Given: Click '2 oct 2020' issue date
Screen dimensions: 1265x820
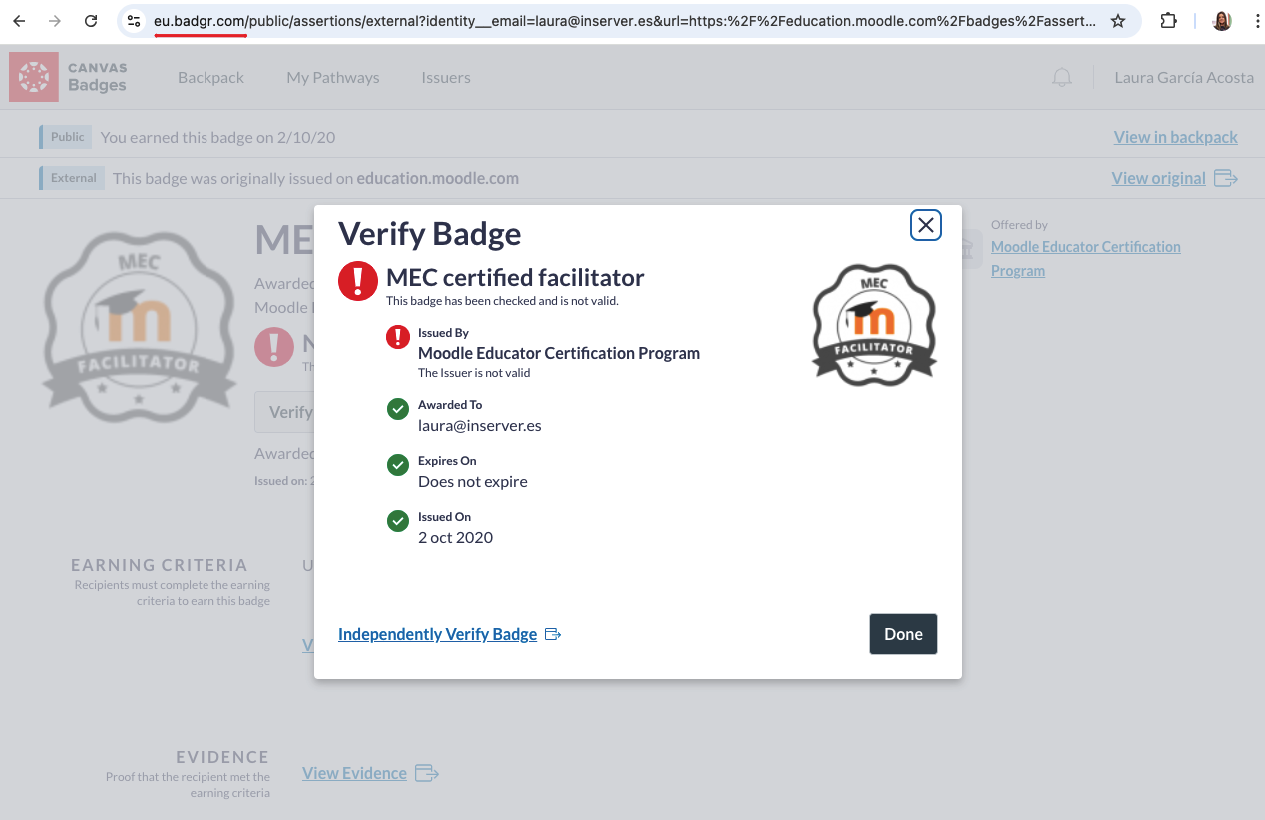Looking at the screenshot, I should coord(455,537).
